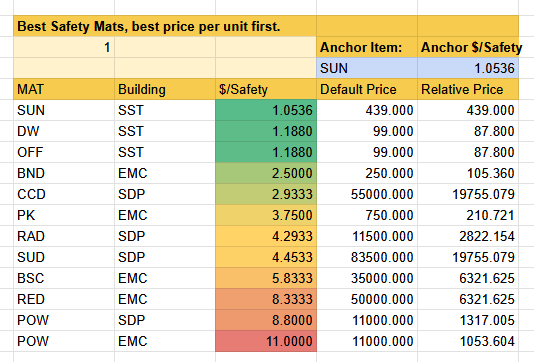Click the Default Price 55000.000 cell
The width and height of the screenshot is (534, 362).
point(367,194)
